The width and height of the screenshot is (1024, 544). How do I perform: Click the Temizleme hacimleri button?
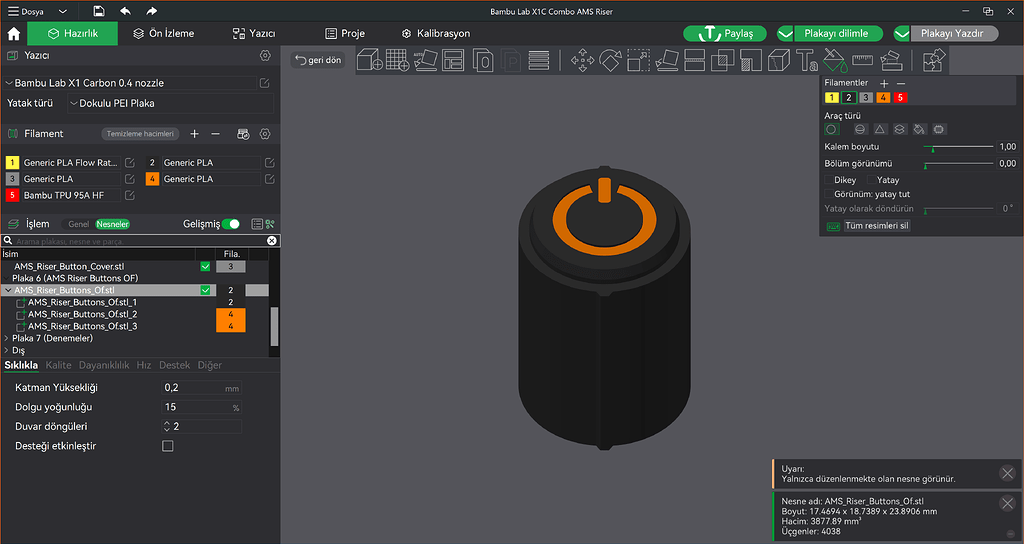pyautogui.click(x=140, y=134)
